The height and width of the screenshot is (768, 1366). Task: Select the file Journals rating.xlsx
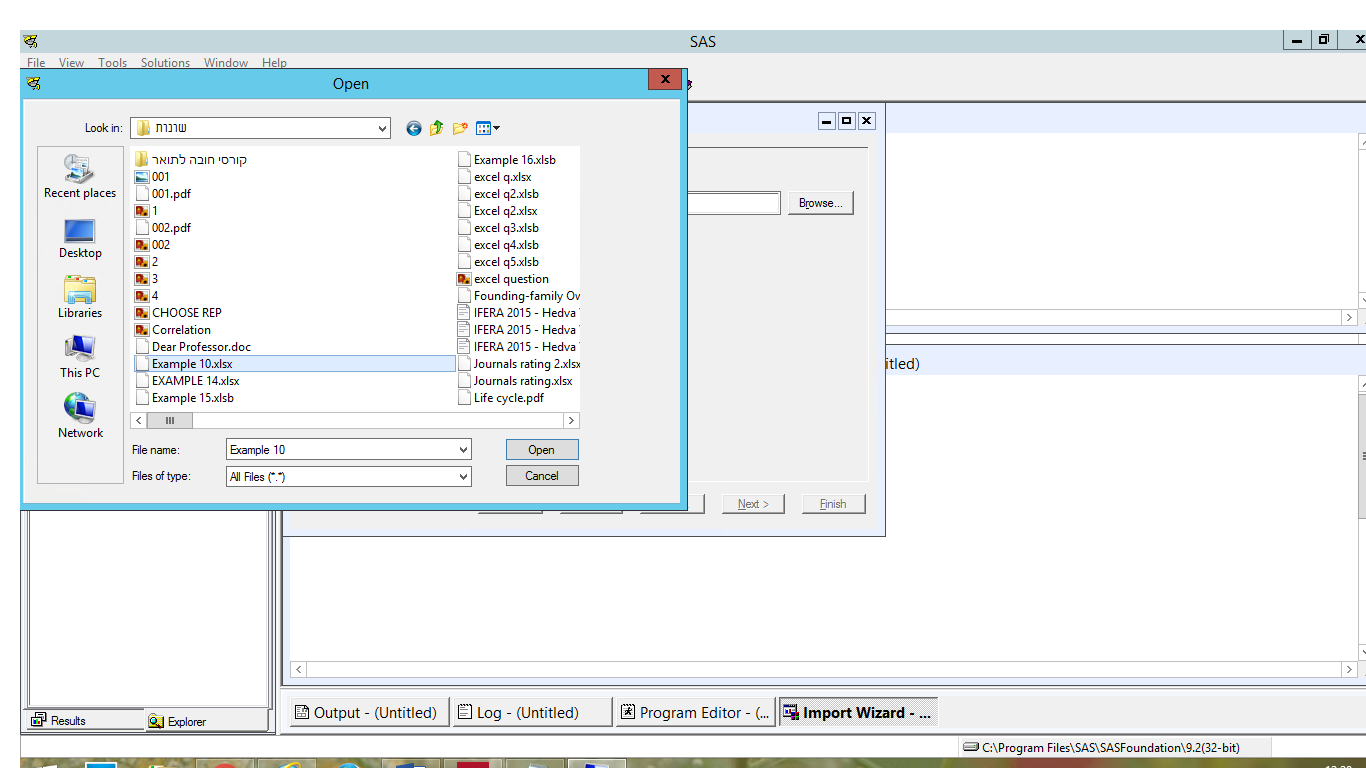(515, 381)
